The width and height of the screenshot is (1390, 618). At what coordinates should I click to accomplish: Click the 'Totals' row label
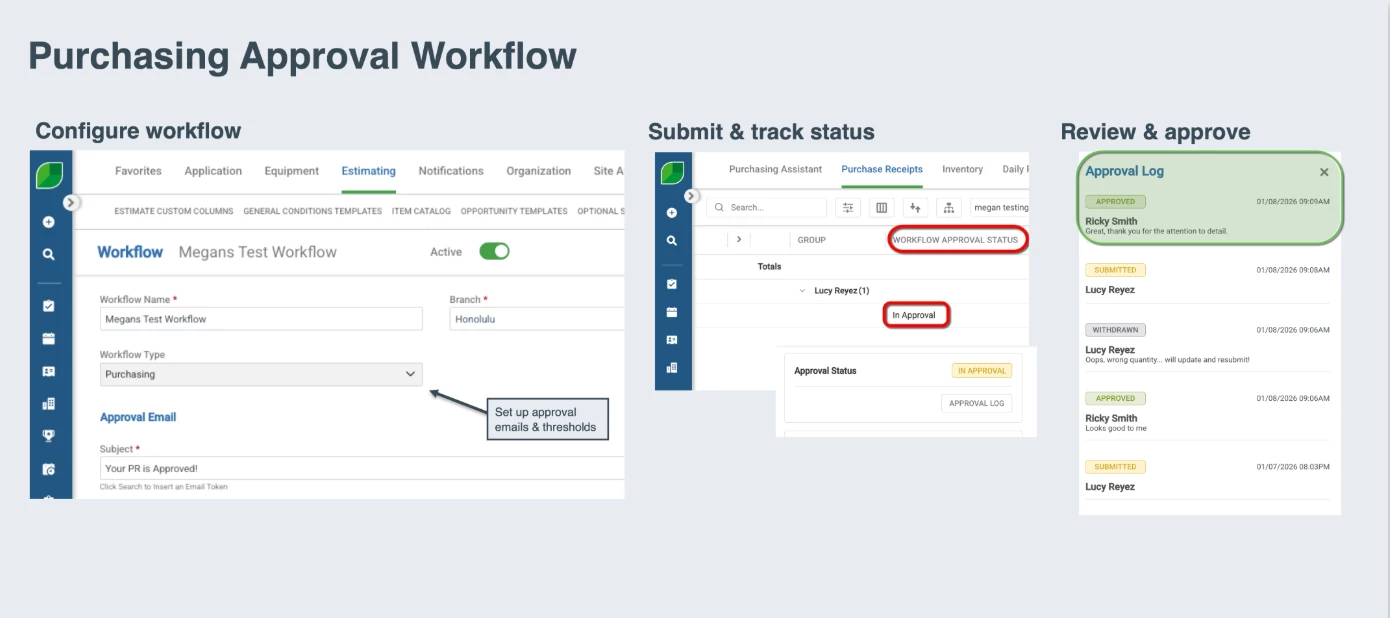(769, 267)
